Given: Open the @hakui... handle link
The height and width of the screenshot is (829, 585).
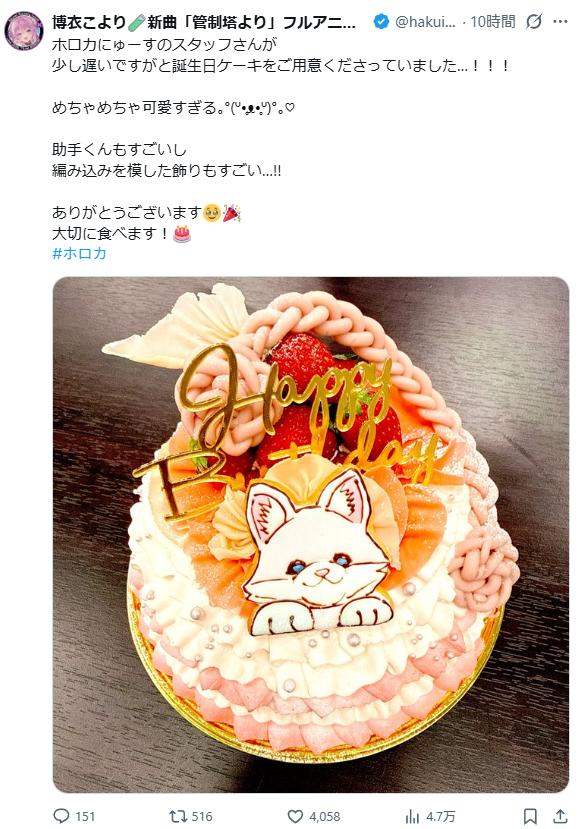Looking at the screenshot, I should coord(425,22).
